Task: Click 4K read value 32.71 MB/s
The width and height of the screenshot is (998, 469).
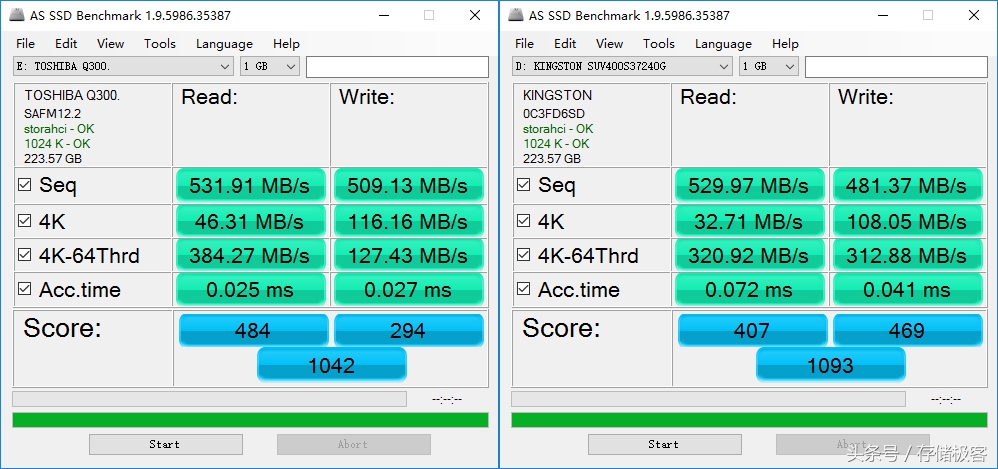Action: coord(749,221)
